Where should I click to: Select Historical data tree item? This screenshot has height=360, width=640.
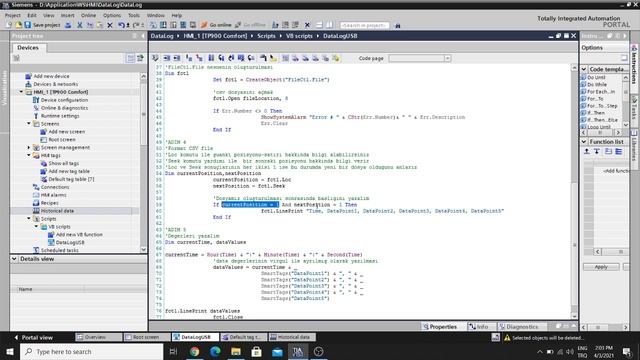click(57, 211)
